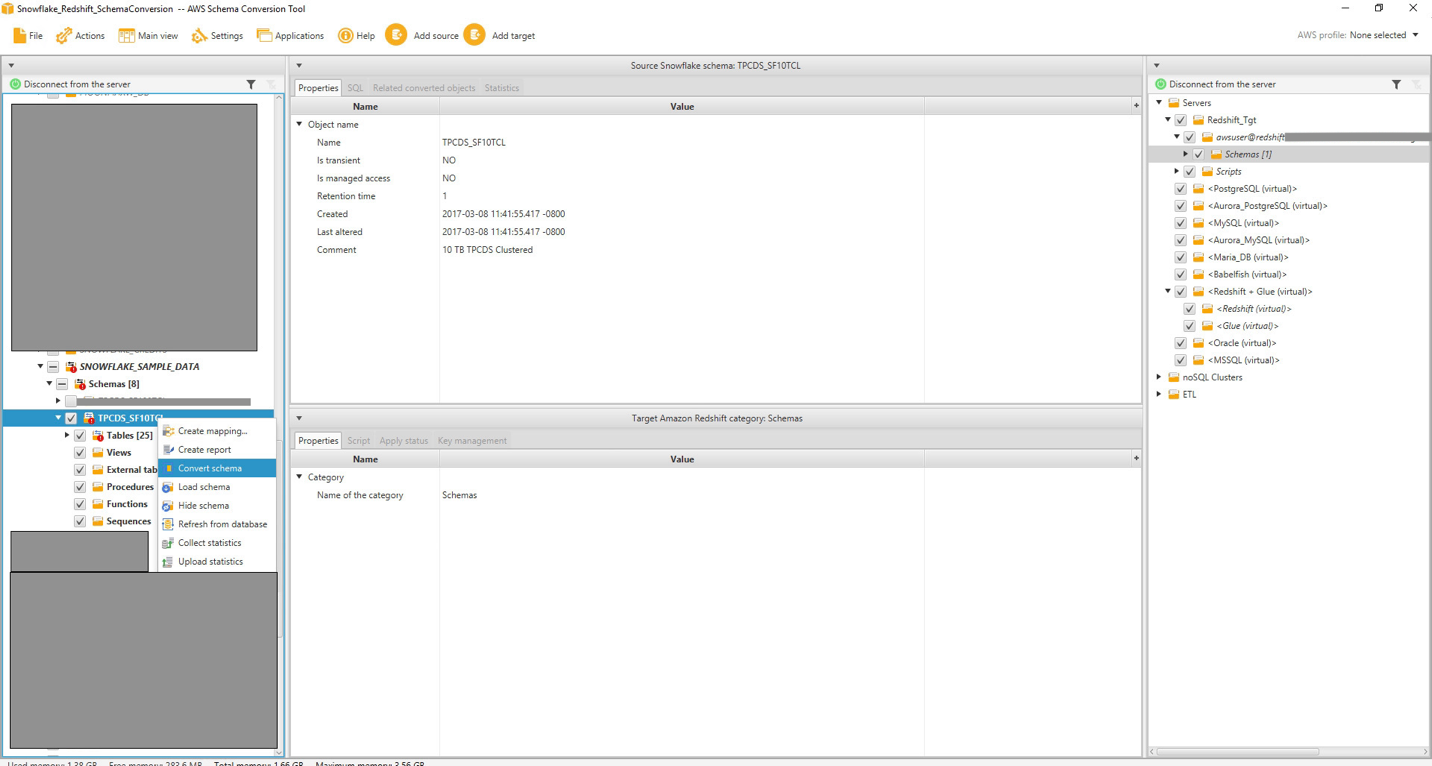Click the Add source button
Viewport: 1432px width, 766px height.
tap(422, 36)
